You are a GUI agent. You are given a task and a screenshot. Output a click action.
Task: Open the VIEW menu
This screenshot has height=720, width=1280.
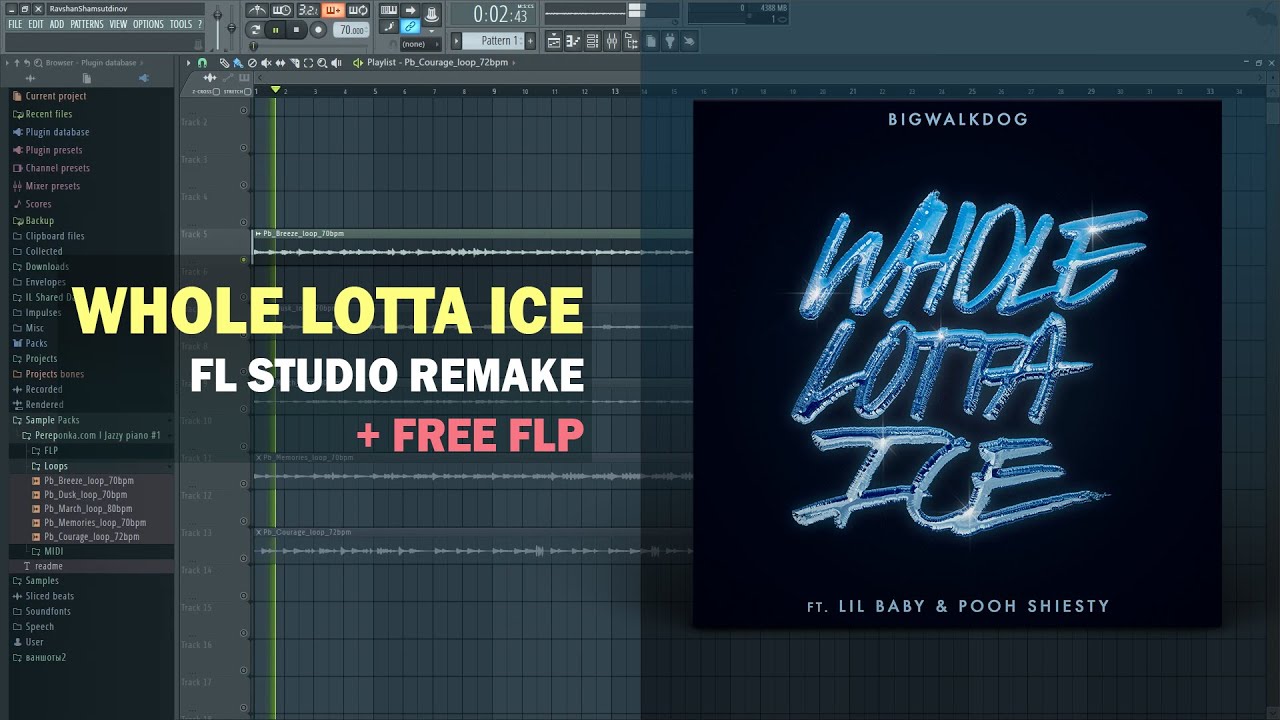(118, 24)
